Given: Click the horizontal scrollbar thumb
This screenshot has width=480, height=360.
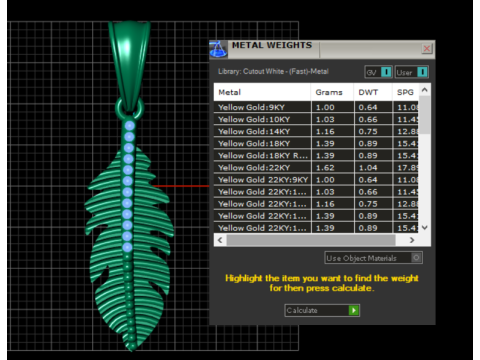Looking at the screenshot, I should pos(311,240).
